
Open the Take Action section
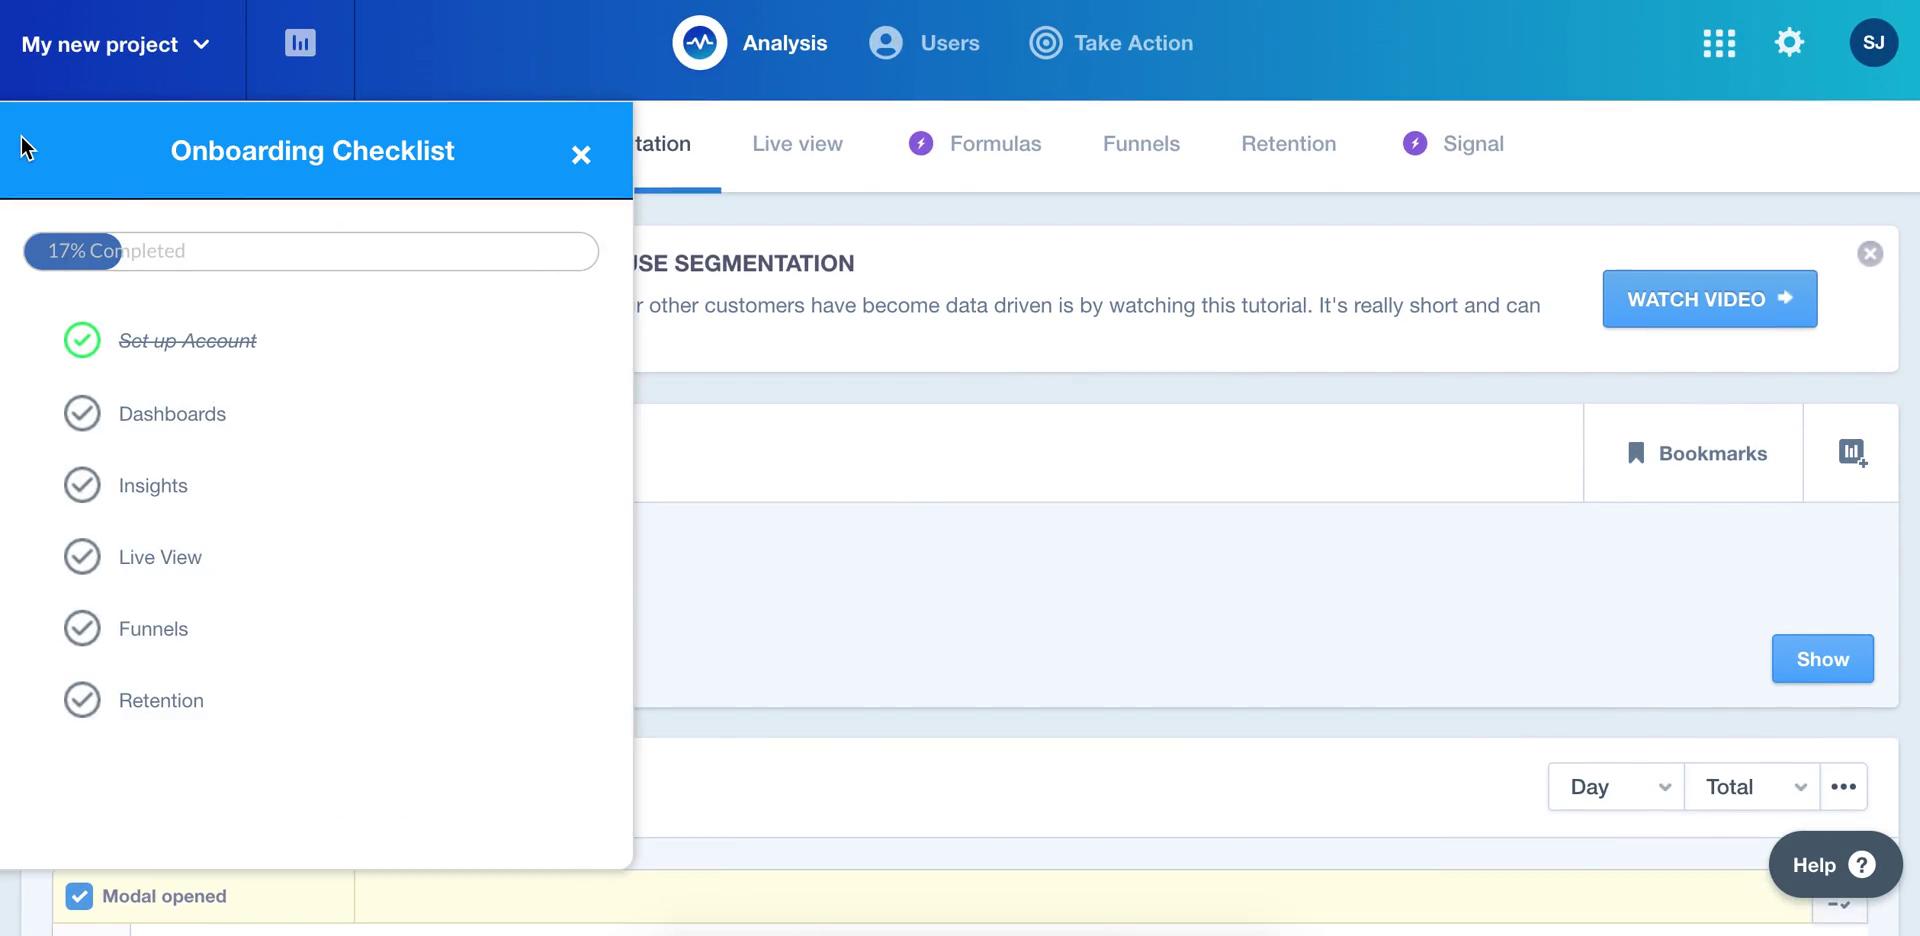(1111, 43)
